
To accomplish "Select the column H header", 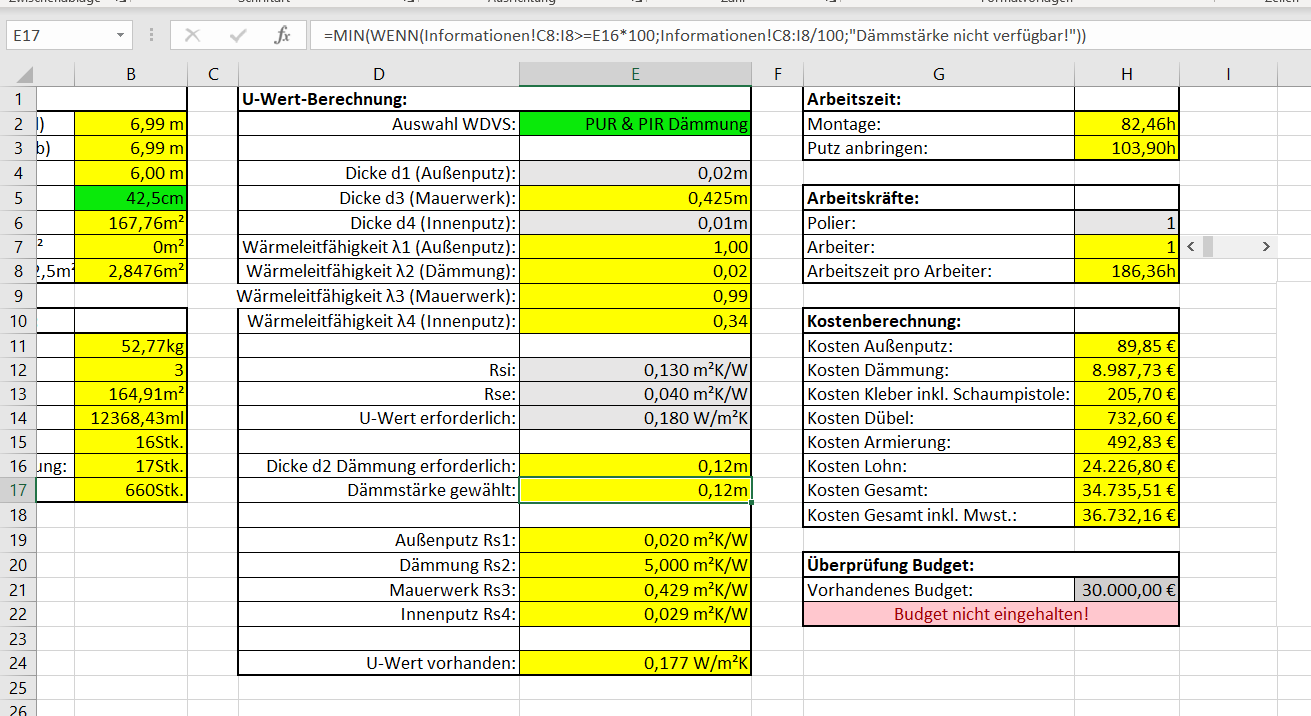I will (x=1126, y=73).
